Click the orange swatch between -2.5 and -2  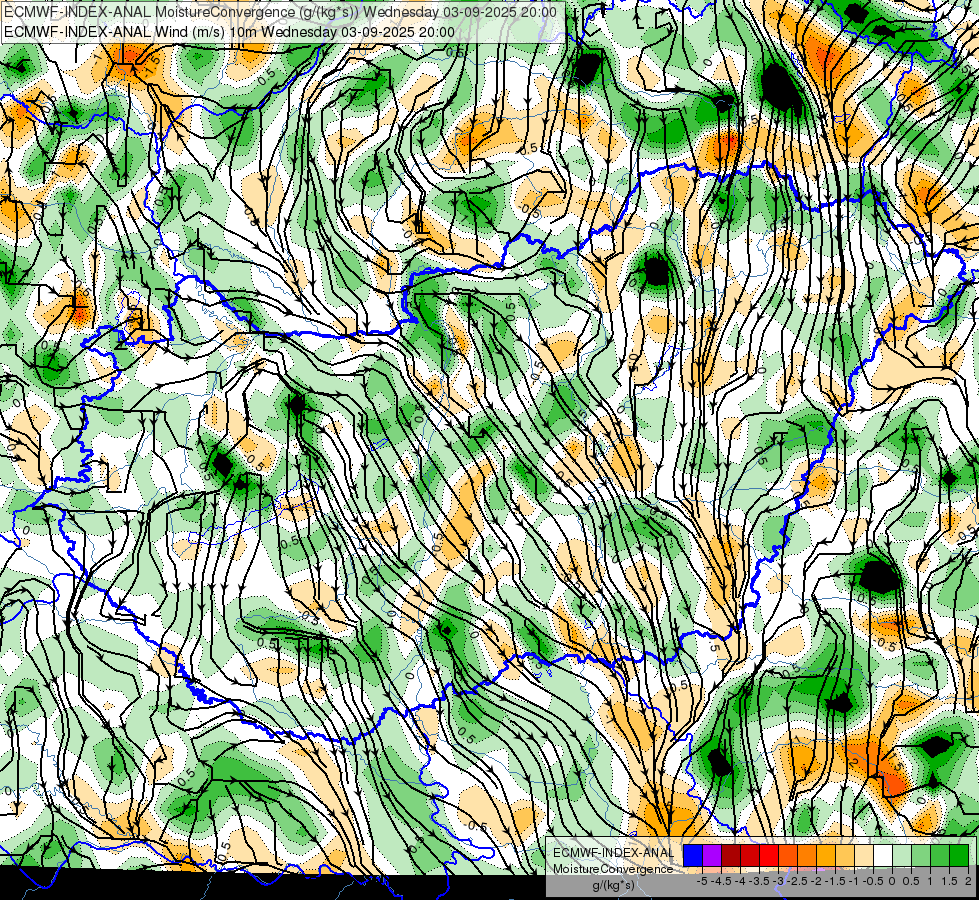pyautogui.click(x=807, y=855)
